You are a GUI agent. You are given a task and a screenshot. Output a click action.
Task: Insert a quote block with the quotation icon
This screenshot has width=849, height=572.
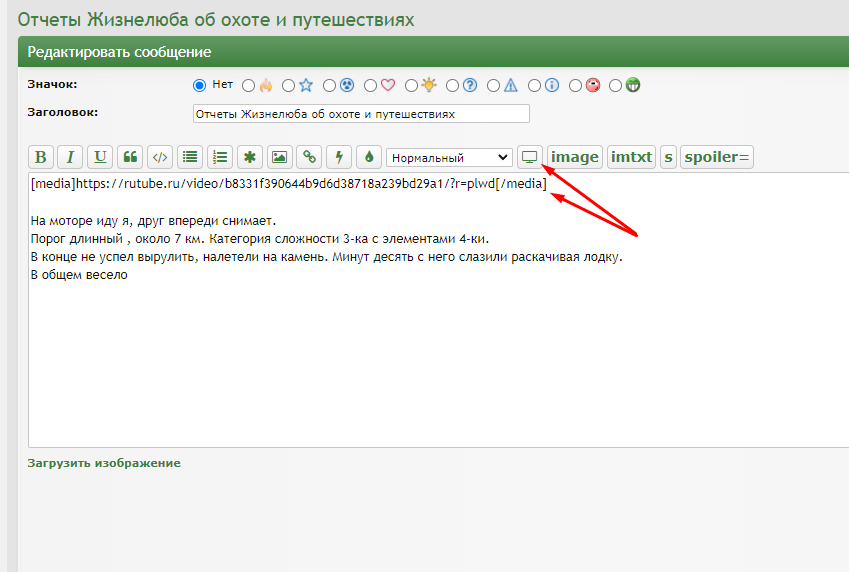tap(130, 157)
